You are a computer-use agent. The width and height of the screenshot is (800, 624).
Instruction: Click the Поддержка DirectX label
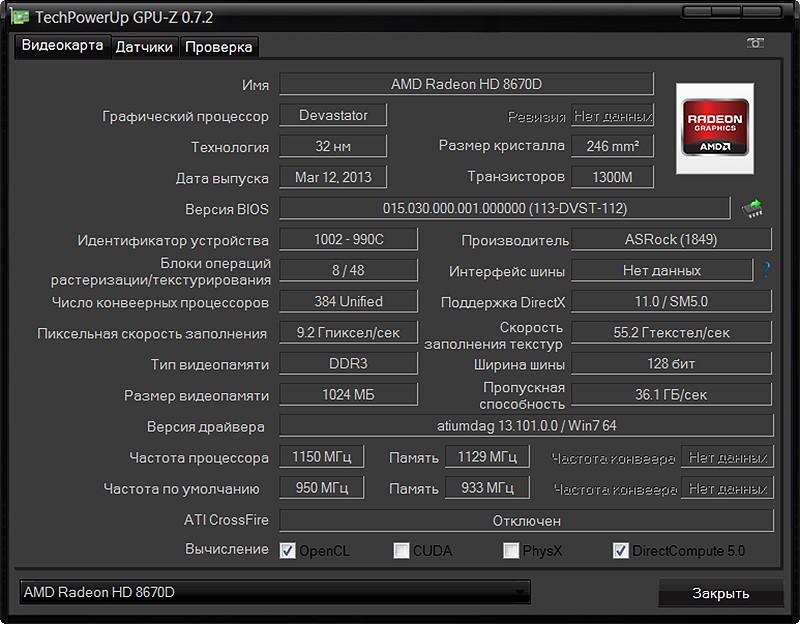(503, 303)
